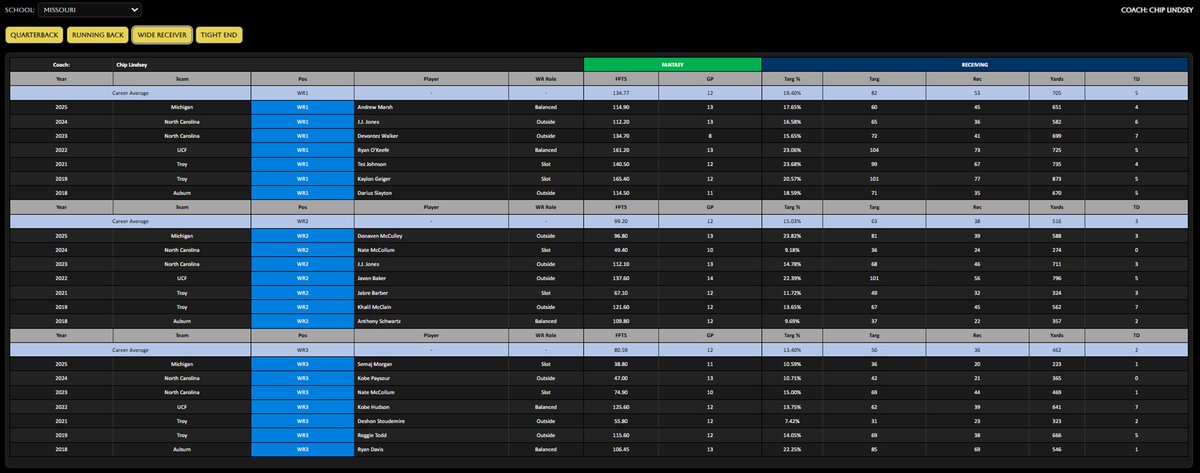Click Javon Baker's FPTS value 137.60
This screenshot has height=473, width=1200.
pyautogui.click(x=620, y=280)
